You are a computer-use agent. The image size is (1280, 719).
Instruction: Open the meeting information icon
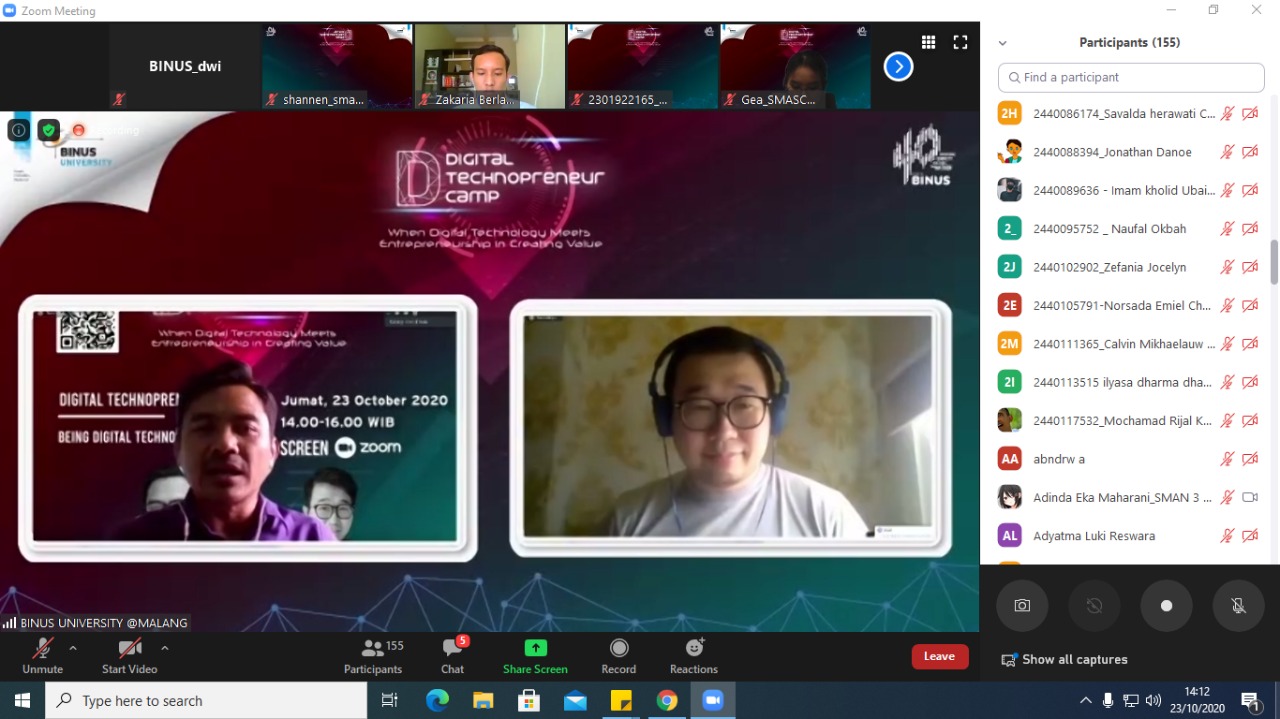tap(18, 130)
